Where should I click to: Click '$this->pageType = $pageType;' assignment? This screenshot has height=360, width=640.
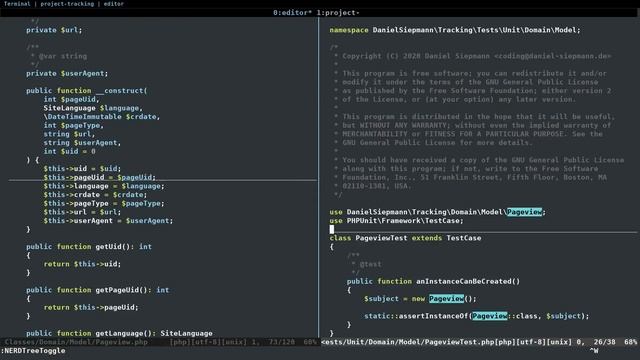point(104,203)
